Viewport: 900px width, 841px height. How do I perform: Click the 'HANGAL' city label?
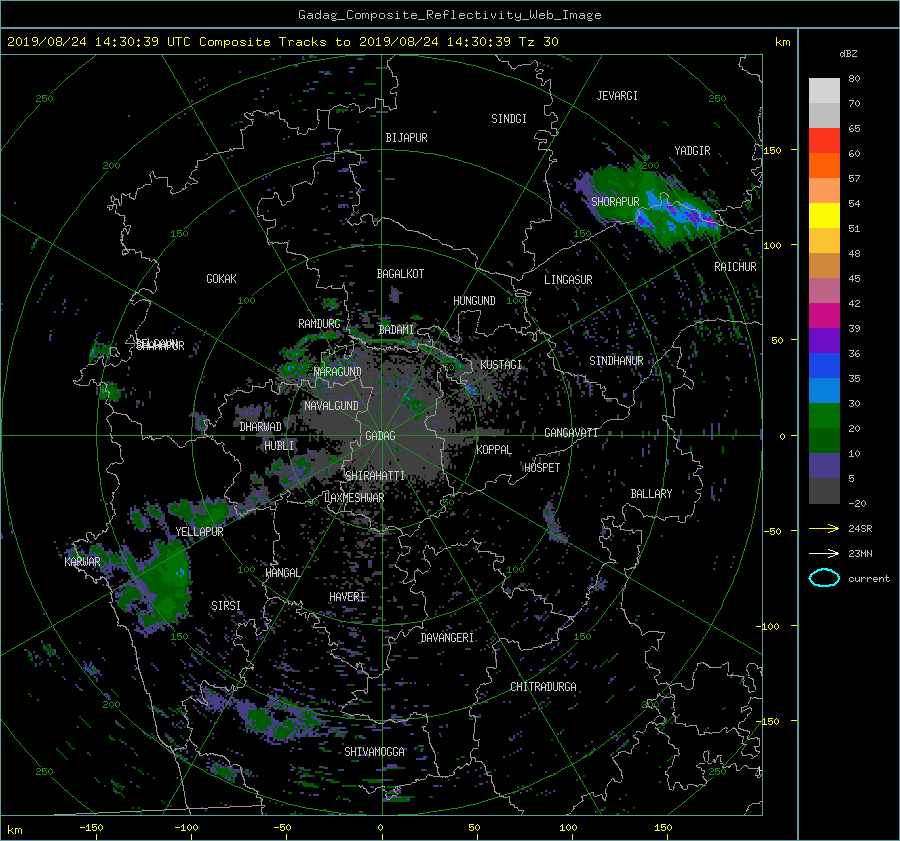282,573
